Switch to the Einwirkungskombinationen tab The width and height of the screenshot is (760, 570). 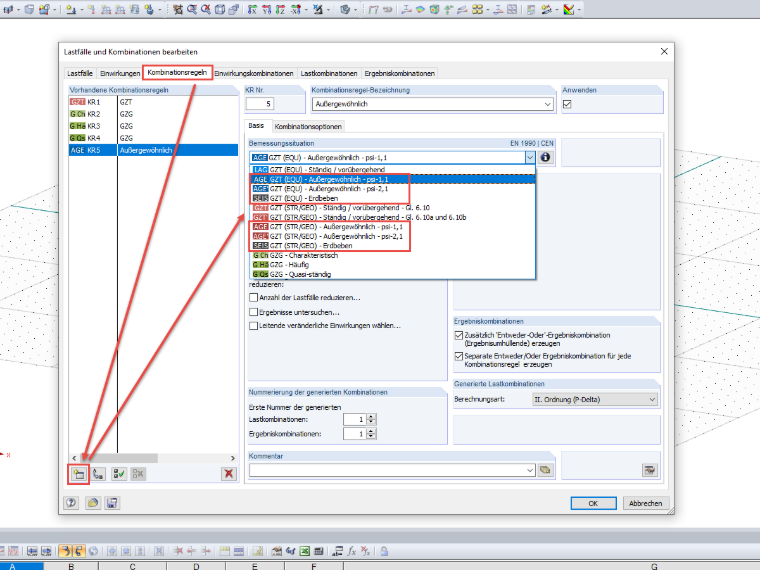click(254, 73)
